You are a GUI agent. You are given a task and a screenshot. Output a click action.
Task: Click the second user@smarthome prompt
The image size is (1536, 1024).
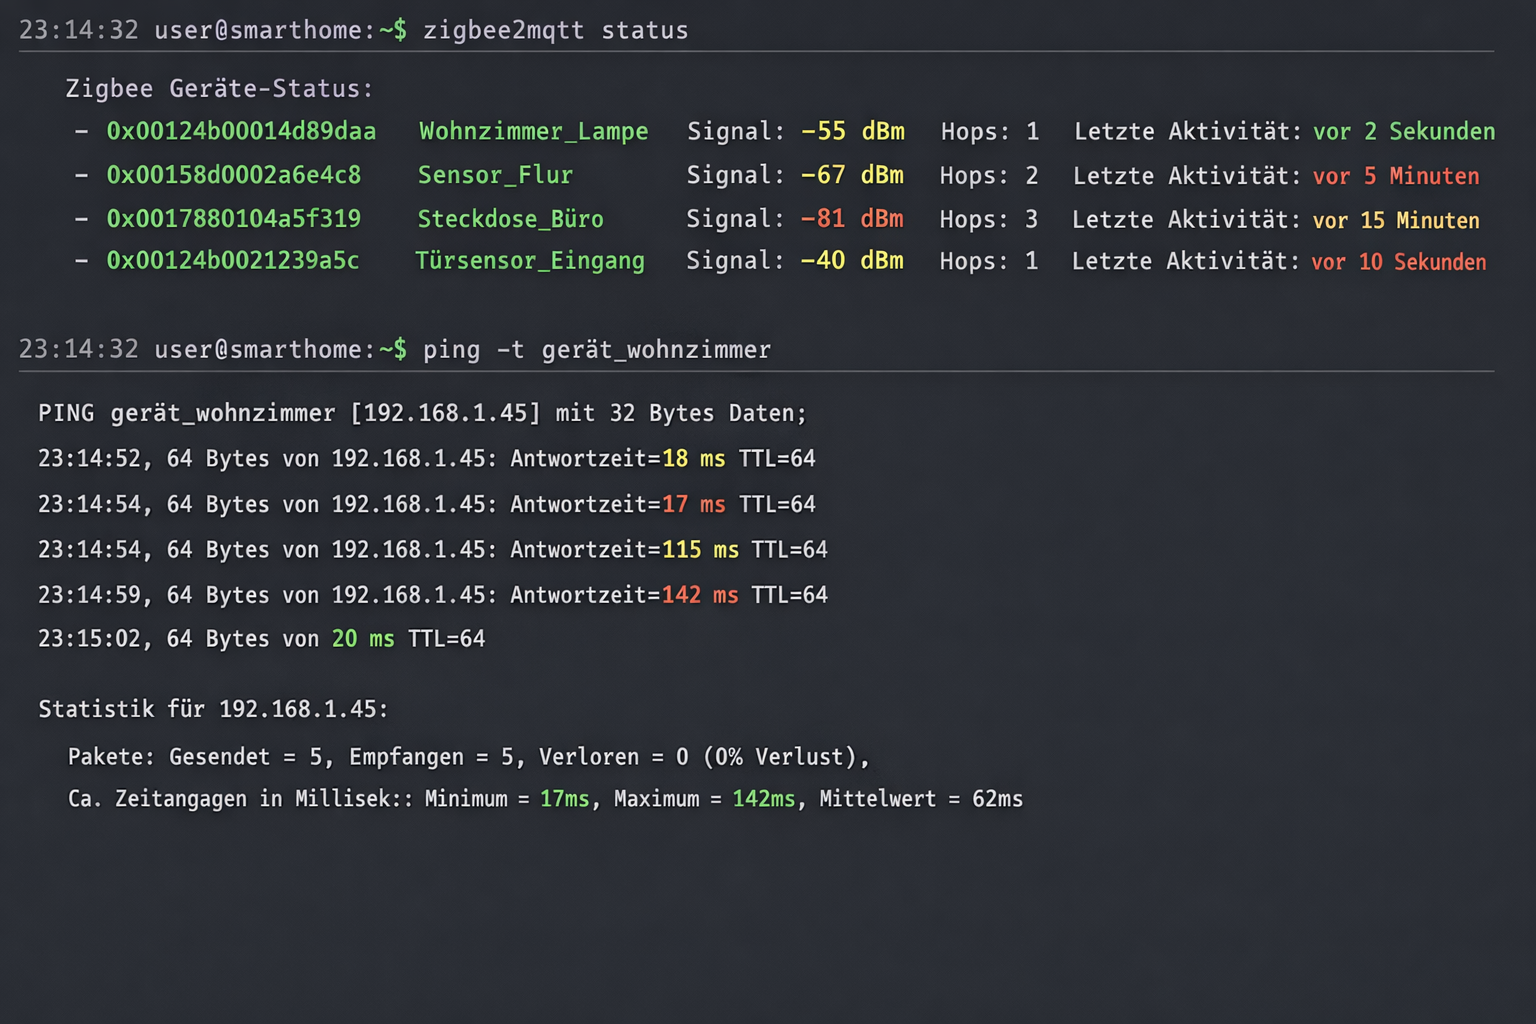280,349
